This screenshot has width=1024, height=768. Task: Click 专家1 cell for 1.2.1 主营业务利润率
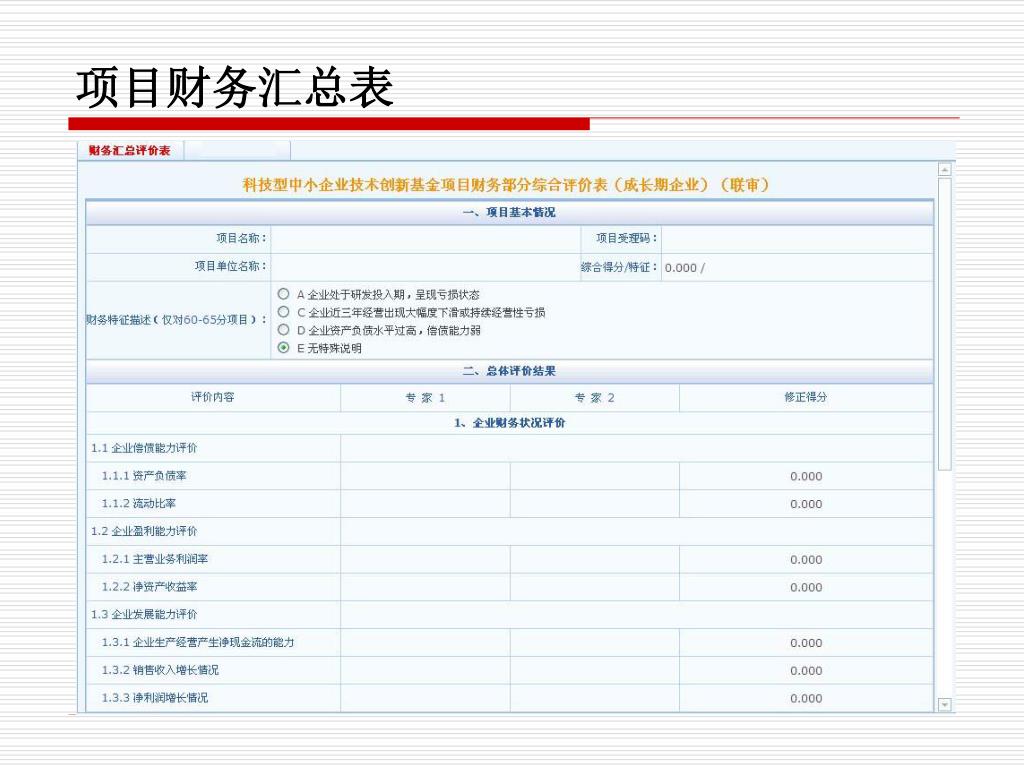pos(425,559)
